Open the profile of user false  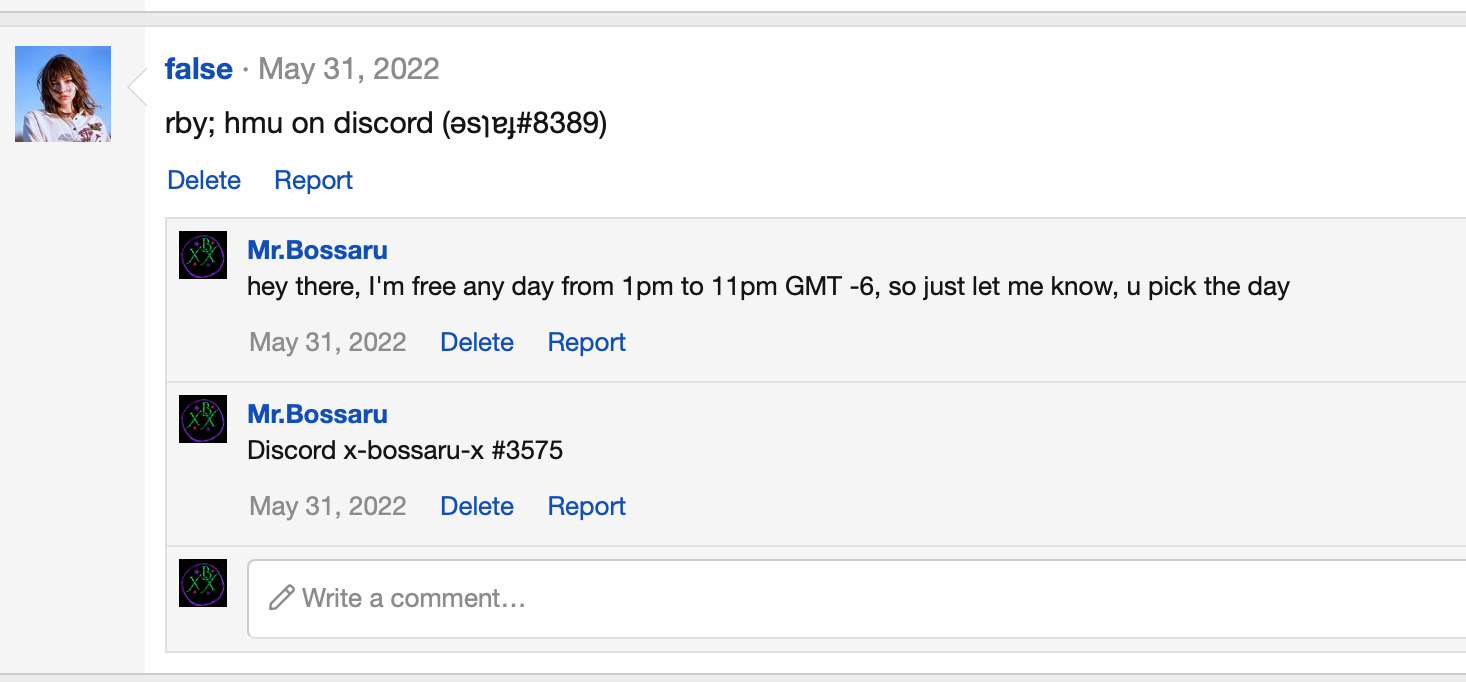(198, 69)
